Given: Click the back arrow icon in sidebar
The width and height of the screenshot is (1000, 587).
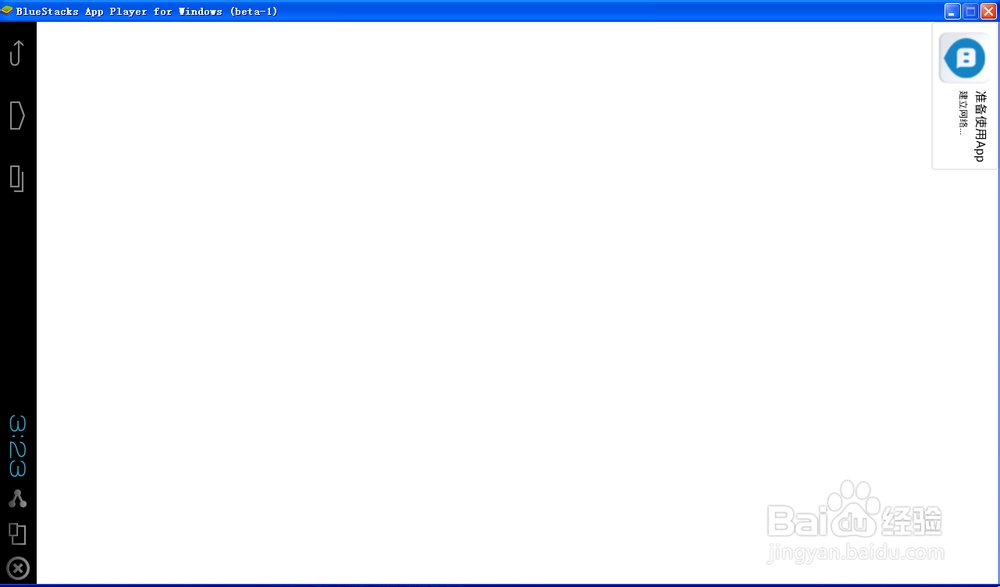Looking at the screenshot, I should coord(17,53).
